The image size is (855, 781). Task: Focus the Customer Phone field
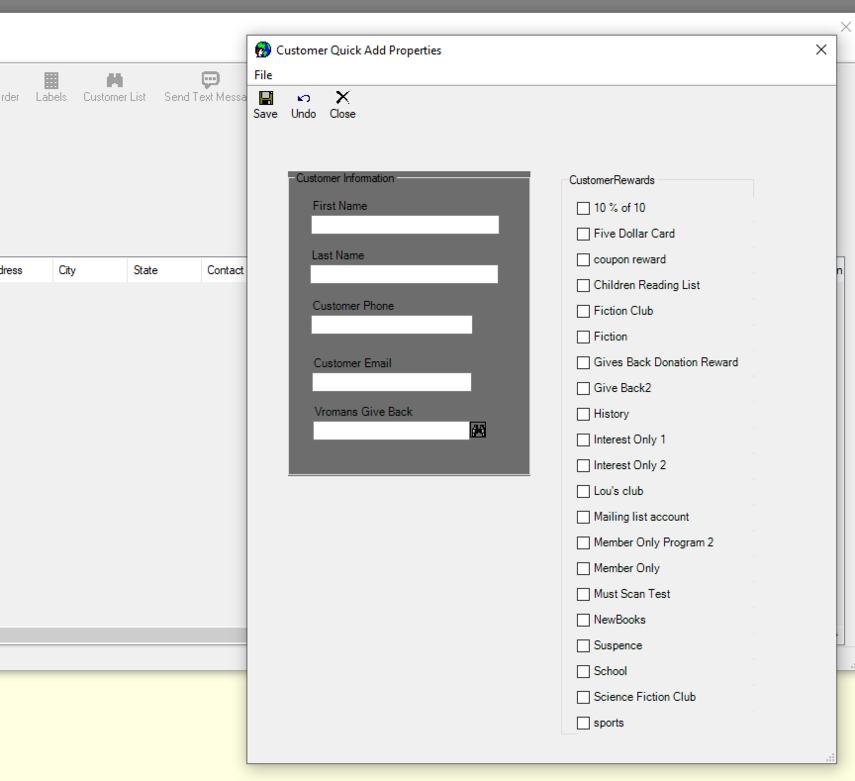392,325
